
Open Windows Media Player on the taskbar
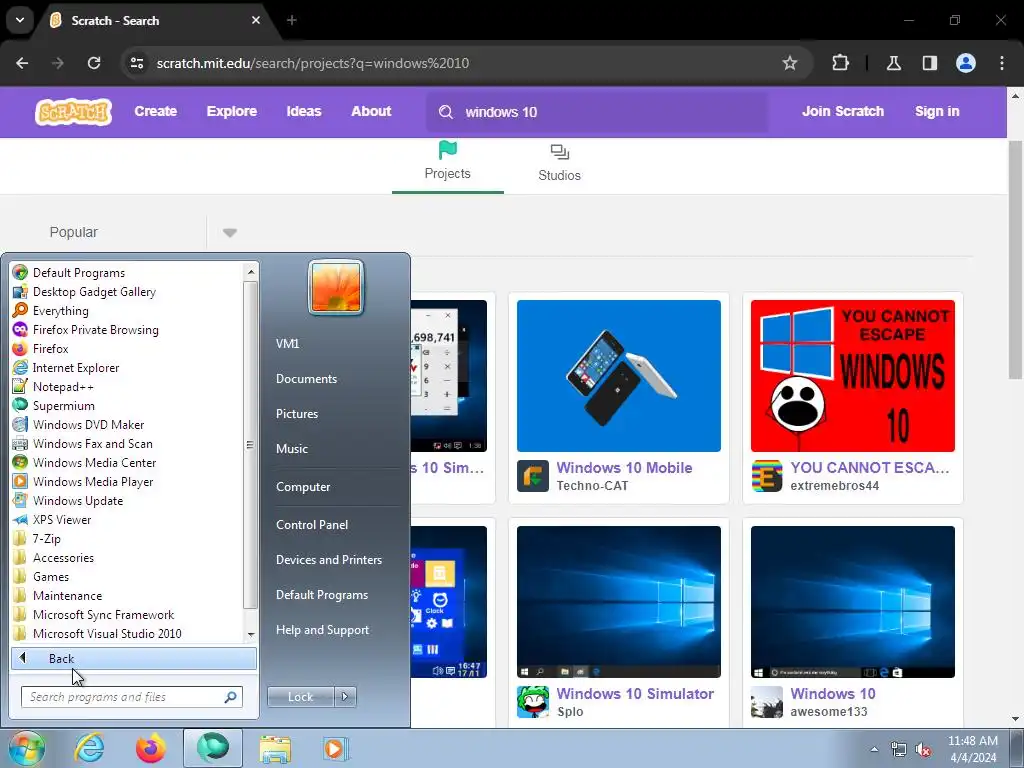(336, 748)
